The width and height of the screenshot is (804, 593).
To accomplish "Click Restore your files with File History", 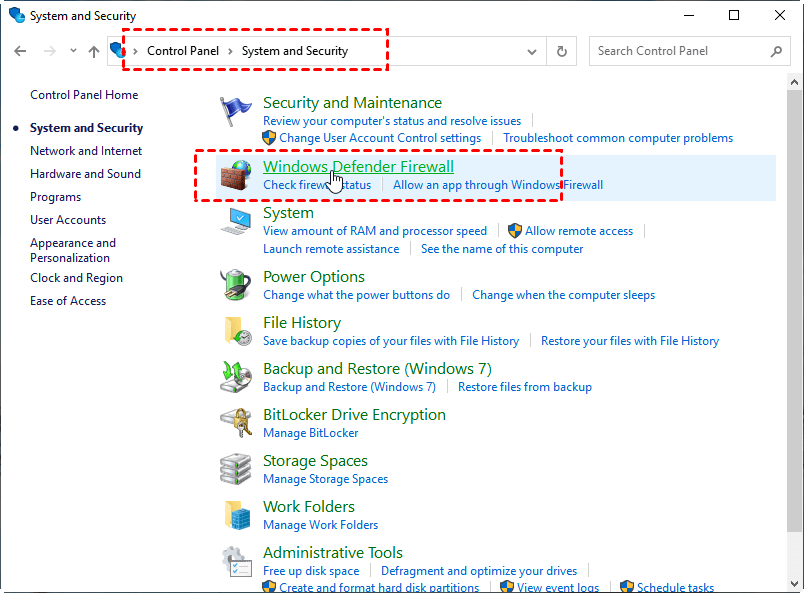I will [630, 341].
